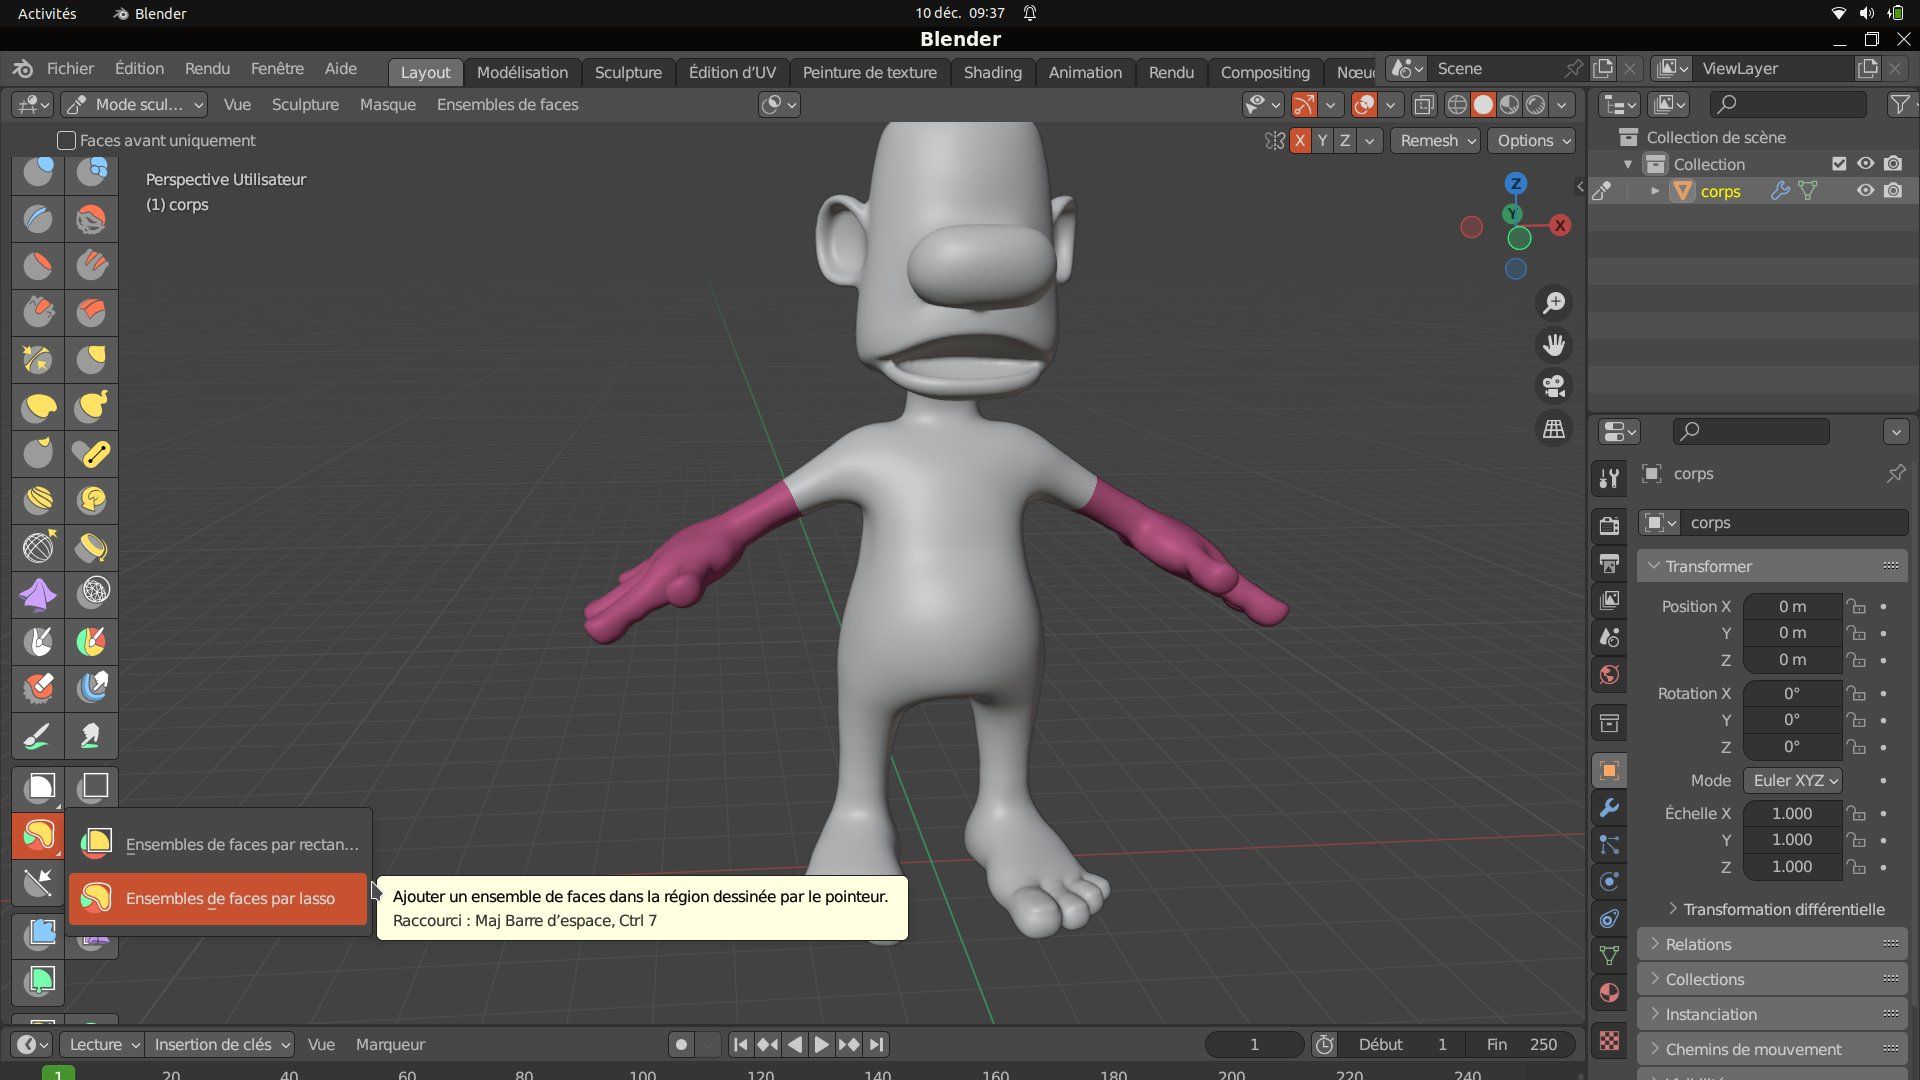Screen dimensions: 1920x1080
Task: Open the Insertion de clés dropdown
Action: pyautogui.click(x=219, y=1044)
